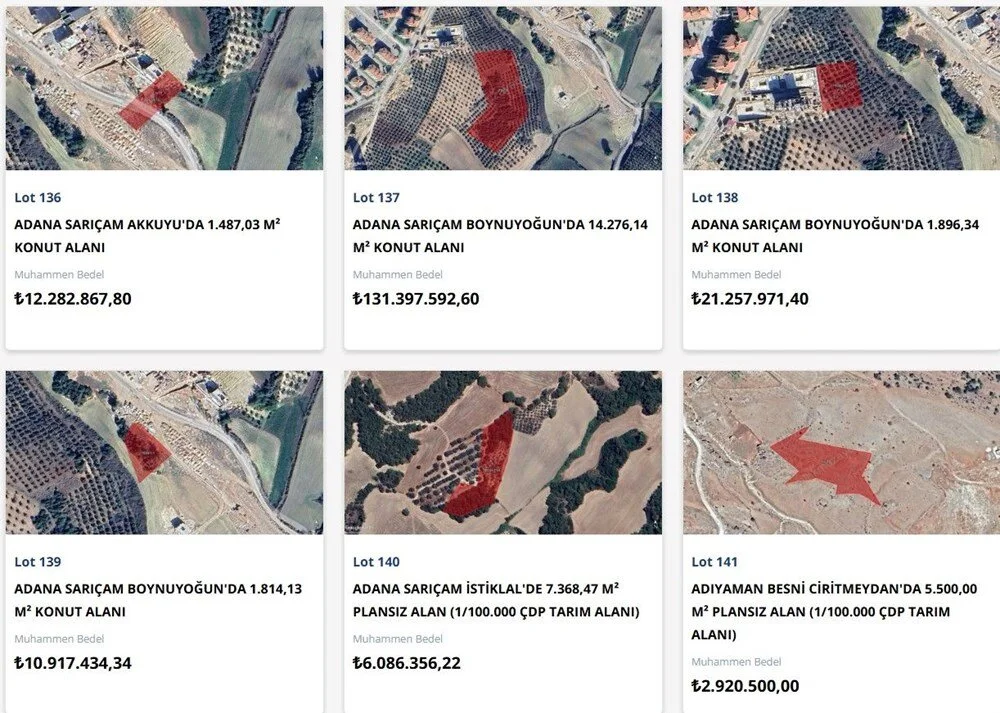
Task: Open the Lot 141 satellite image thumbnail
Action: (841, 452)
